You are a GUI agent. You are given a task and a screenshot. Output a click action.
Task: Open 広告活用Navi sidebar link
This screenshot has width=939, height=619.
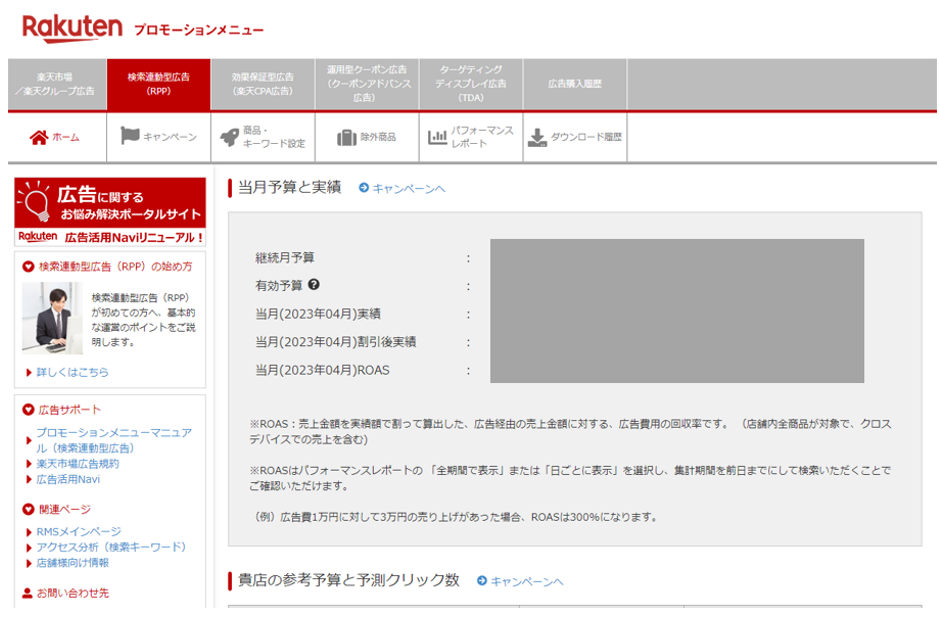coord(68,480)
